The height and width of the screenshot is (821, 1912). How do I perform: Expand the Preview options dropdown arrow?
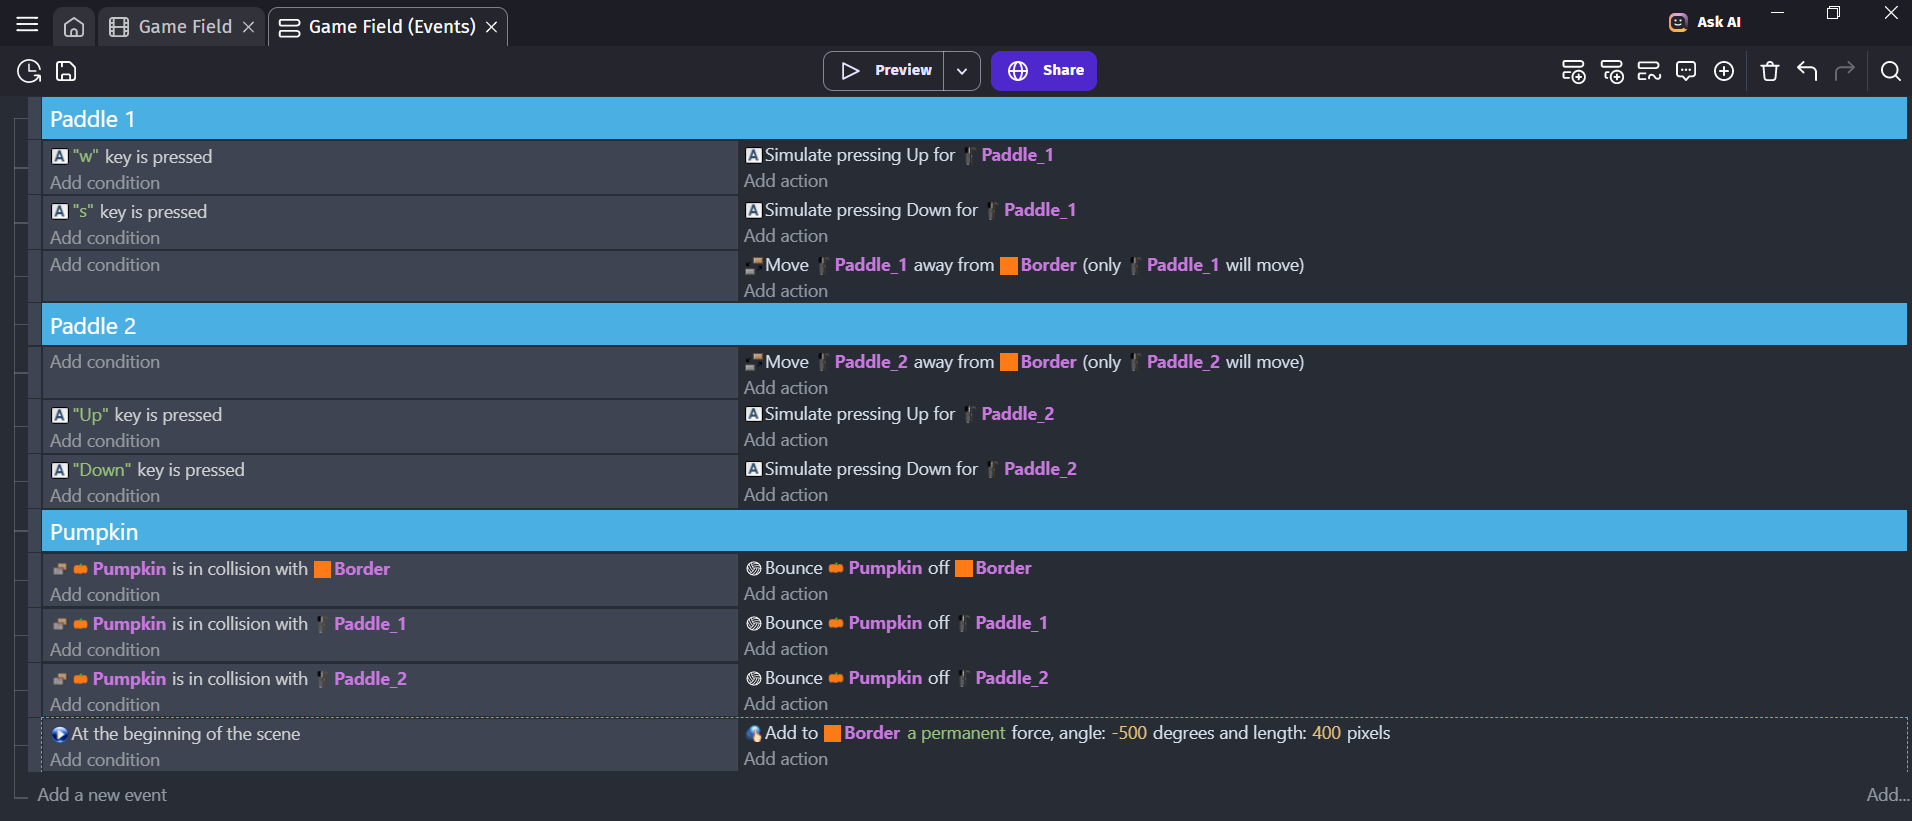(962, 71)
